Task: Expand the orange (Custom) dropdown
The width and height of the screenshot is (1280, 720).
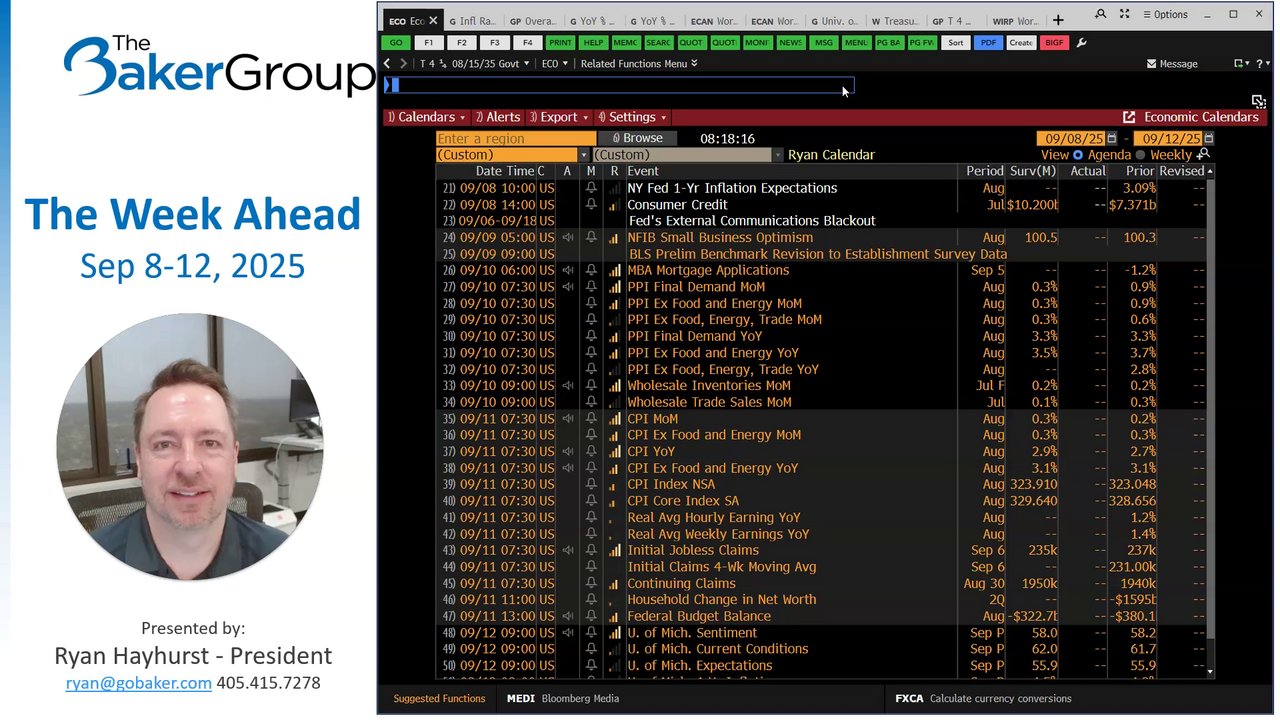Action: 584,155
